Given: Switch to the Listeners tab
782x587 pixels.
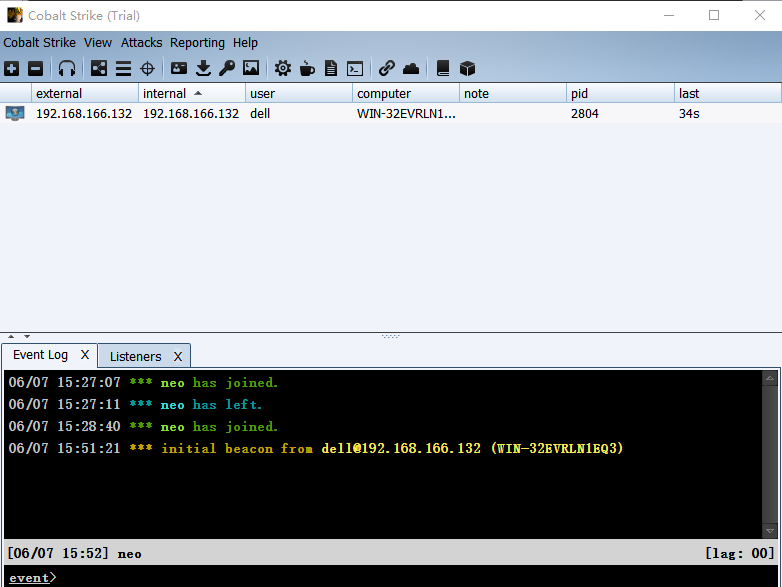Looking at the screenshot, I should tap(135, 356).
